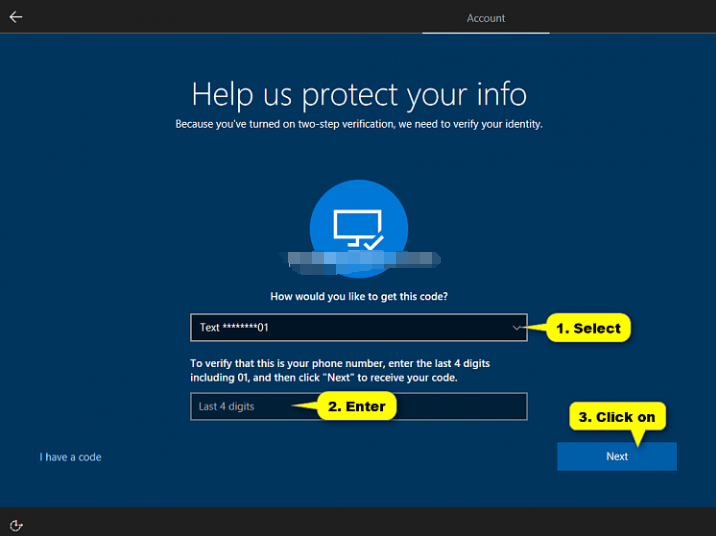Click the two-step verification subtitle text
716x536 pixels.
[x=358, y=124]
